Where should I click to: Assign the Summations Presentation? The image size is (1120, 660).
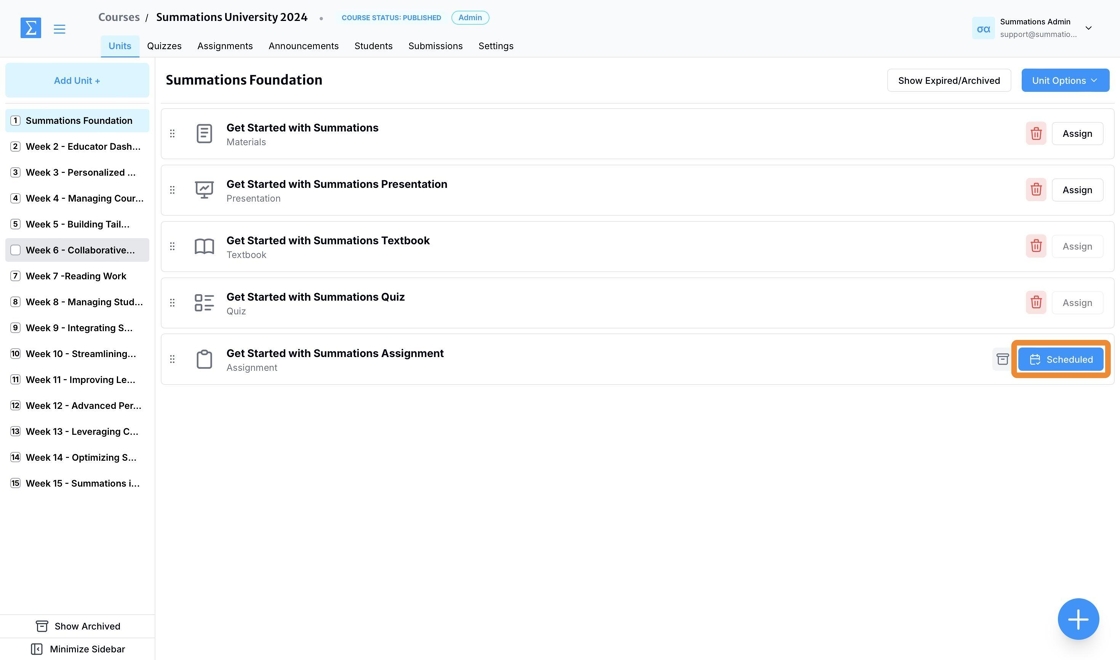pyautogui.click(x=1077, y=190)
